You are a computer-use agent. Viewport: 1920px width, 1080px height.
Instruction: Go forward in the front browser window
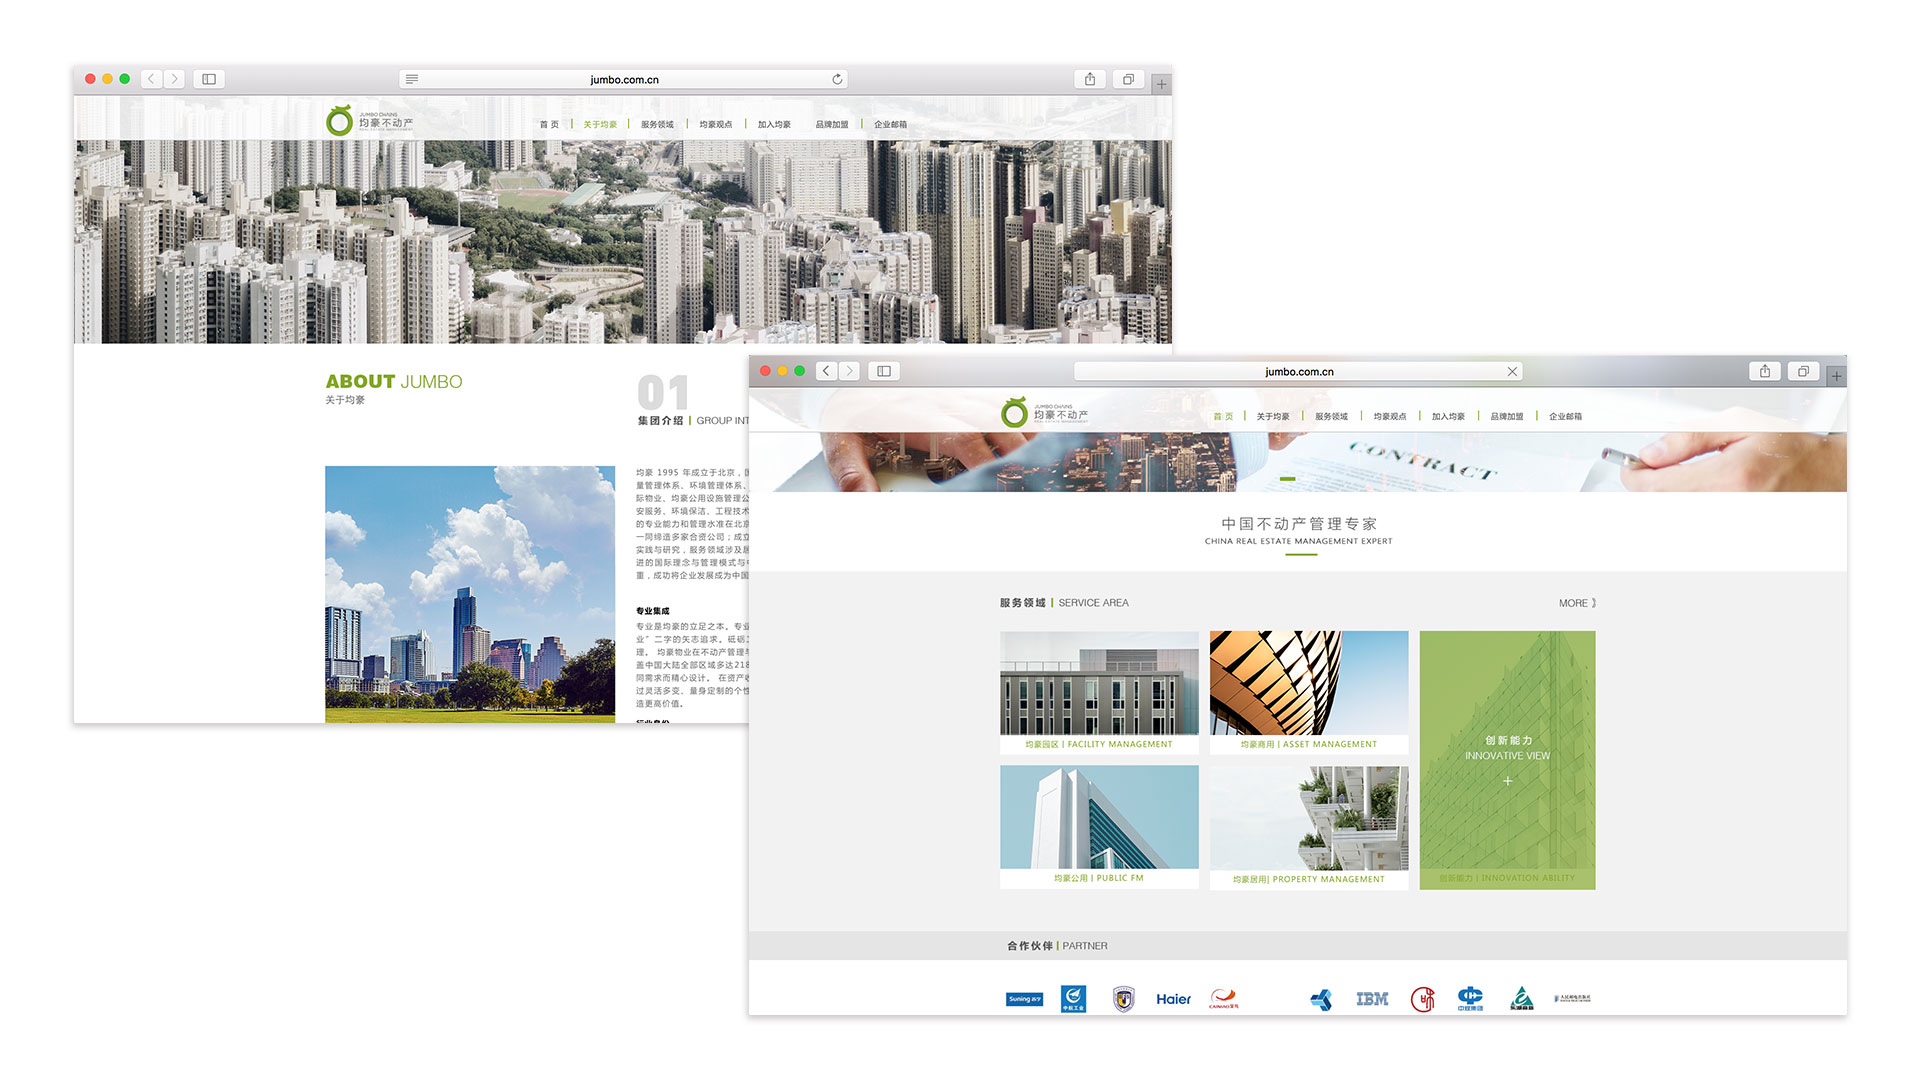(849, 371)
